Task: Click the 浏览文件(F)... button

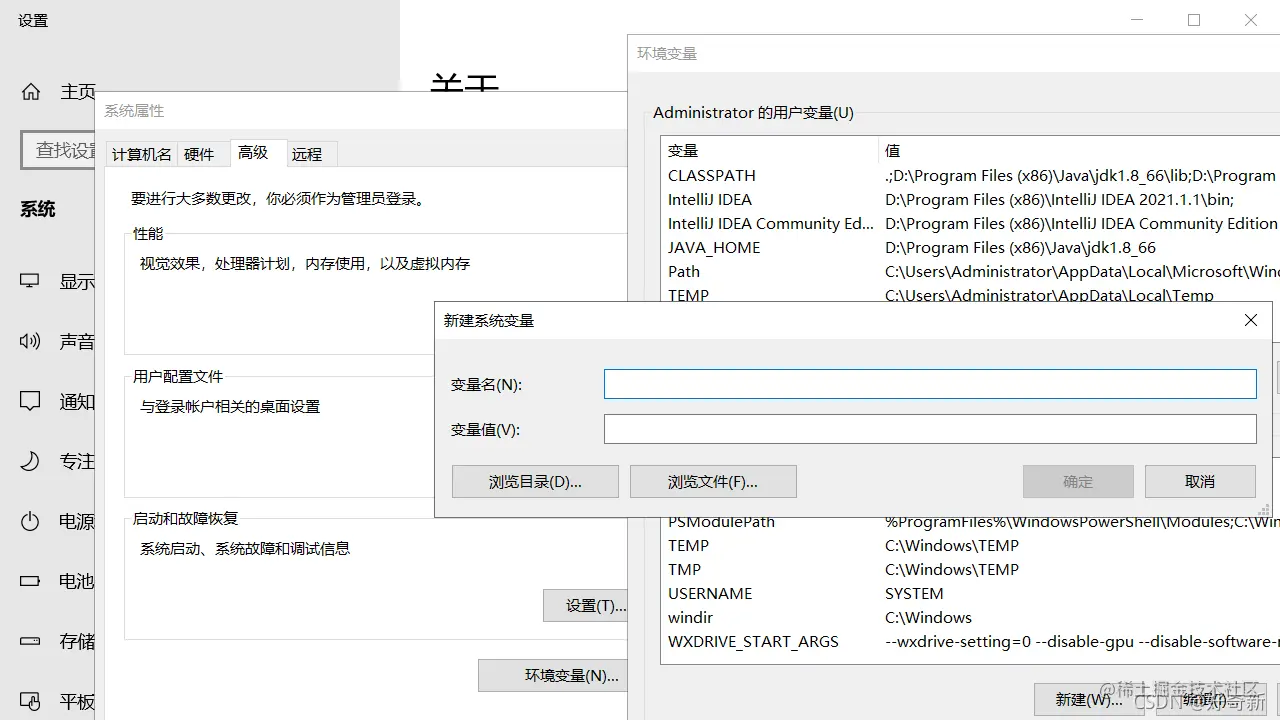Action: pyautogui.click(x=713, y=482)
